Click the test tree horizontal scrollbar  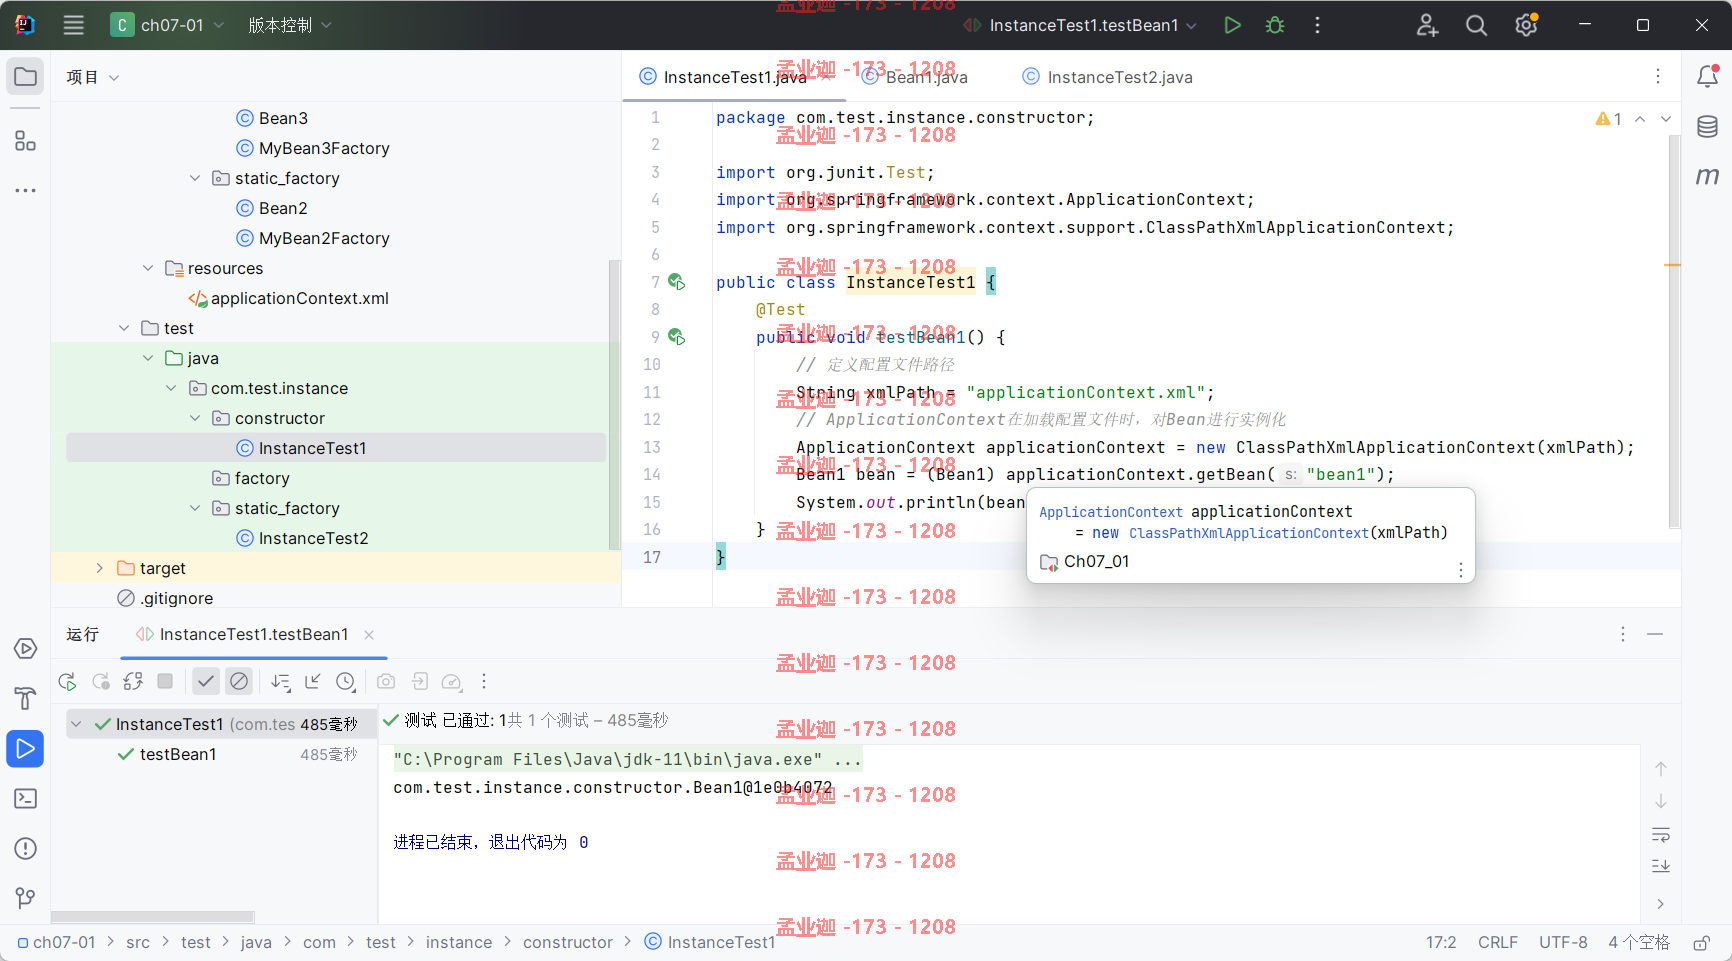point(152,916)
